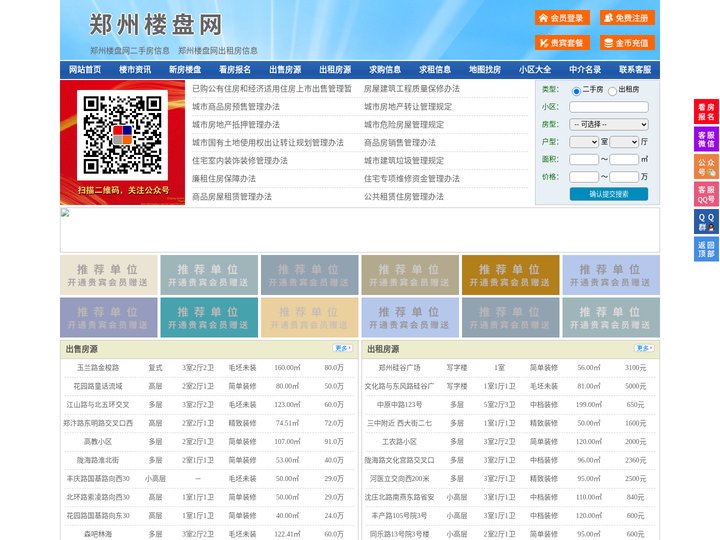Open 廉租住房保障办法 link

(224, 179)
